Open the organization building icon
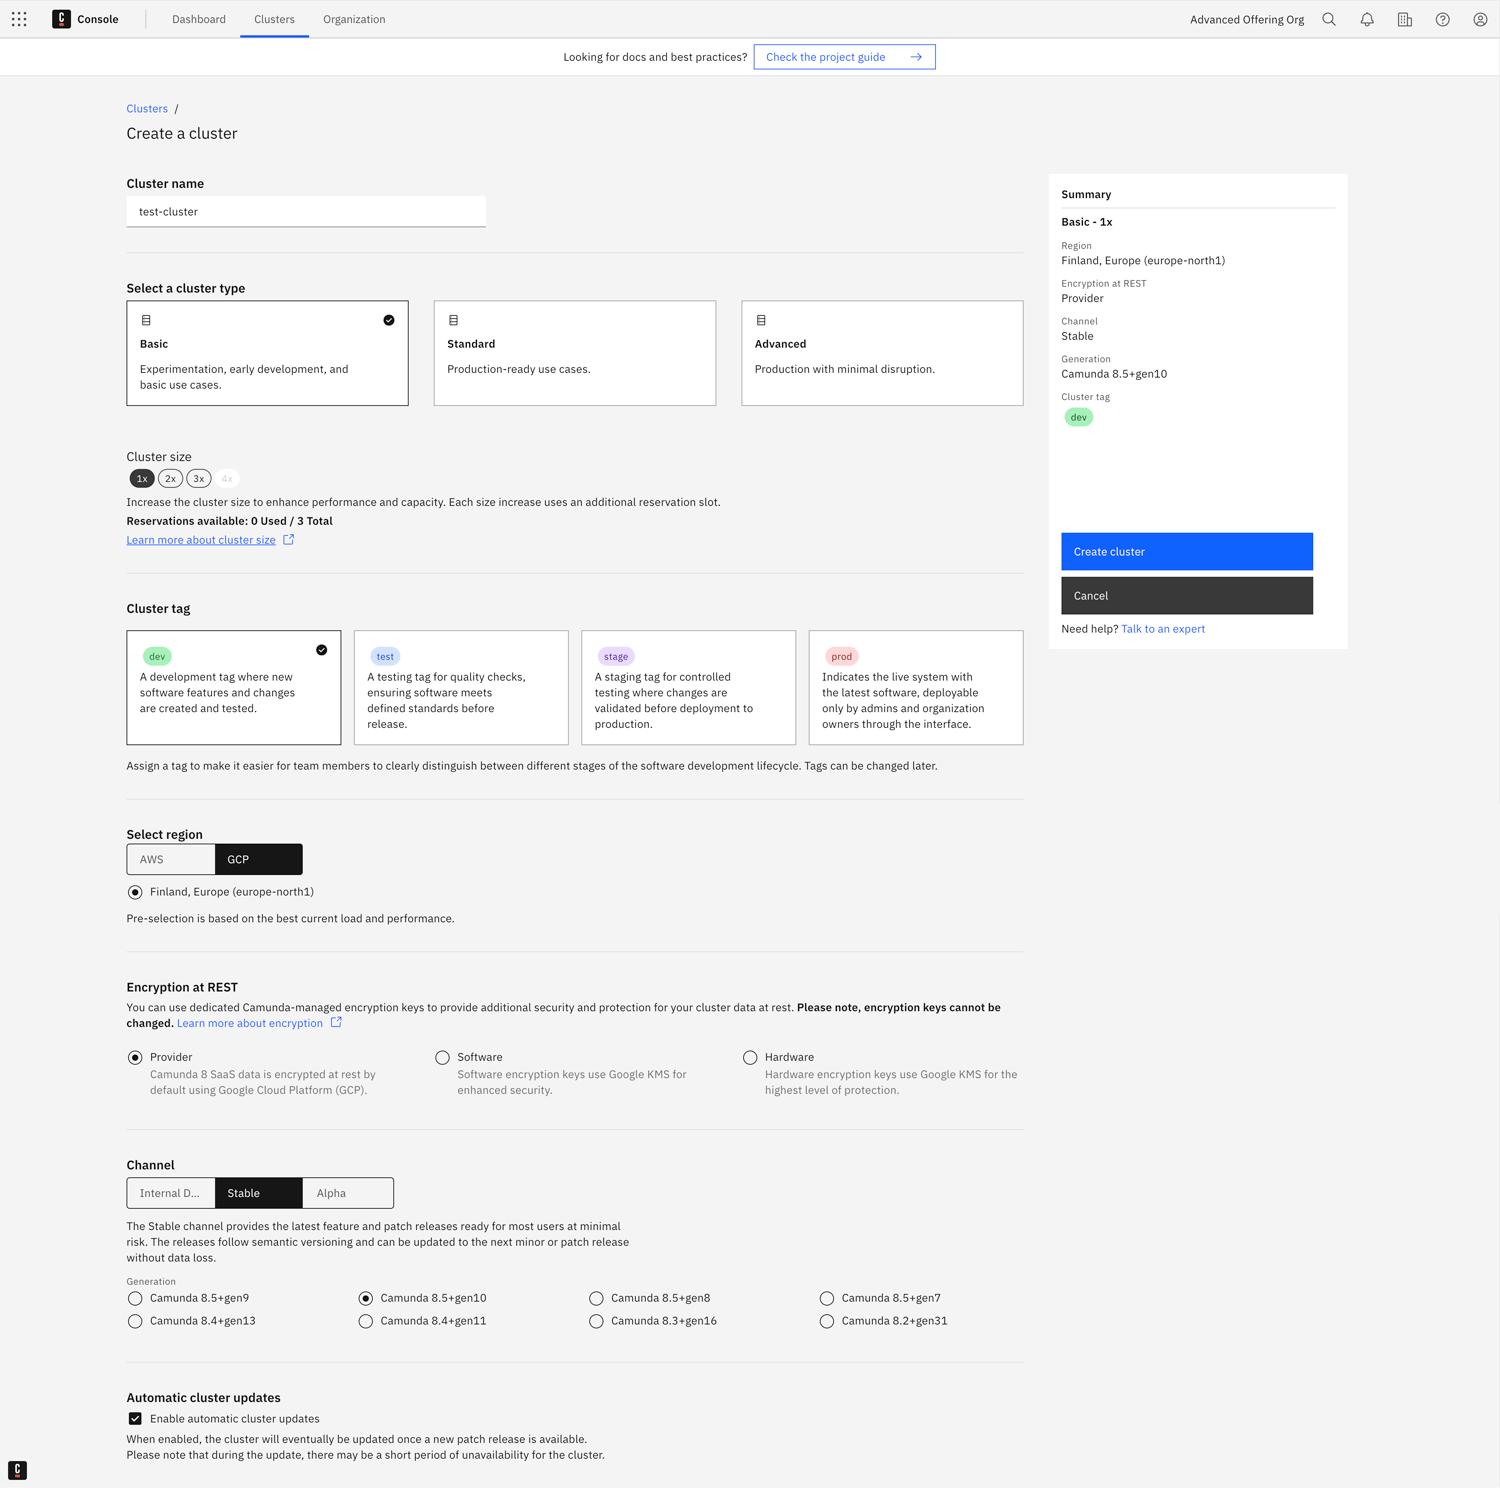1500x1488 pixels. pos(1405,19)
